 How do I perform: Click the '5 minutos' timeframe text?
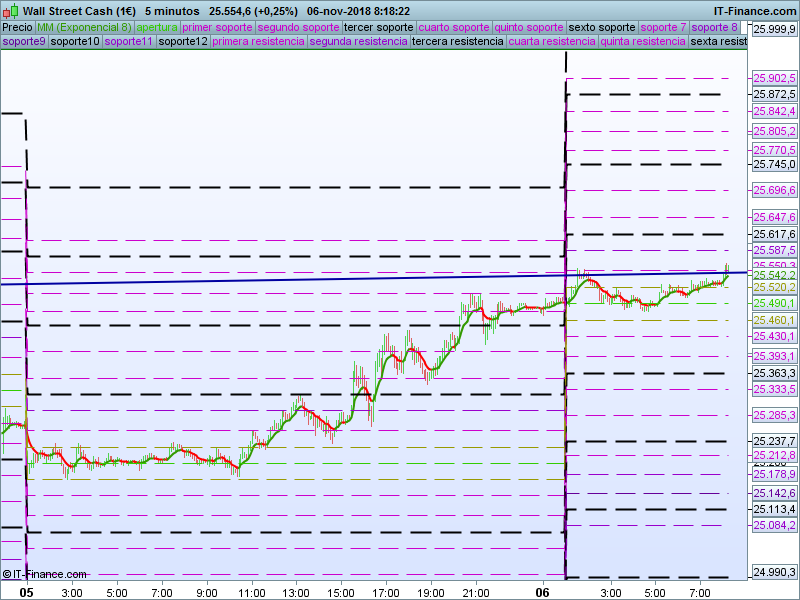172,11
